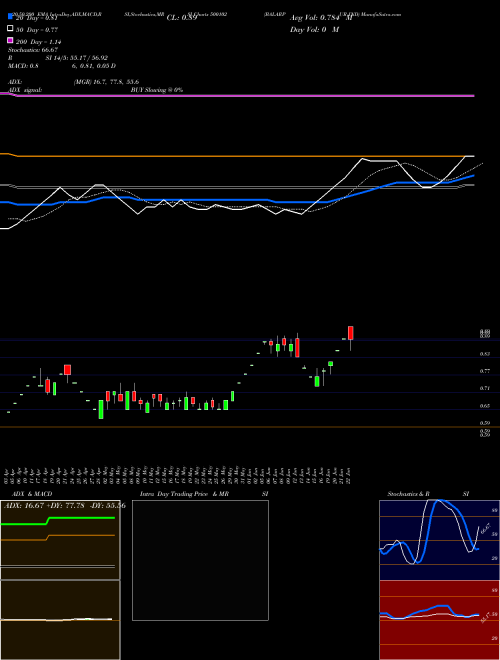
Task: Click the 'CL: 0.89' closing price label
Action: click(x=182, y=18)
